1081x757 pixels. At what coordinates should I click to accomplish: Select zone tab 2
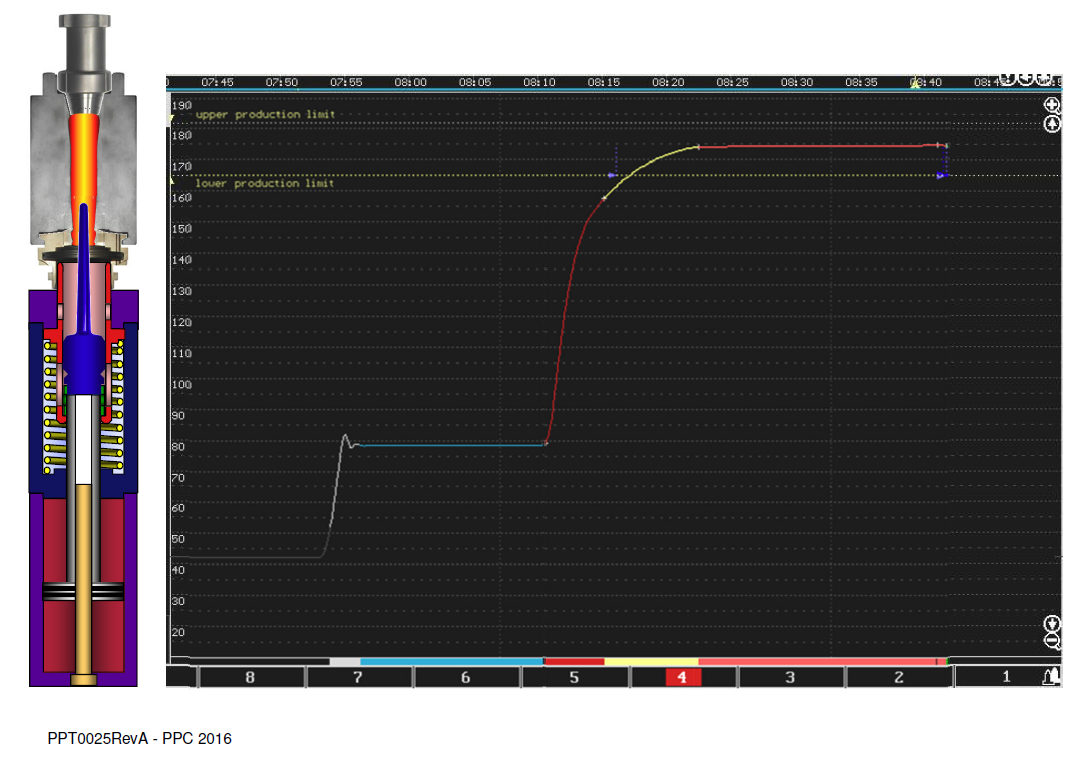coord(898,677)
